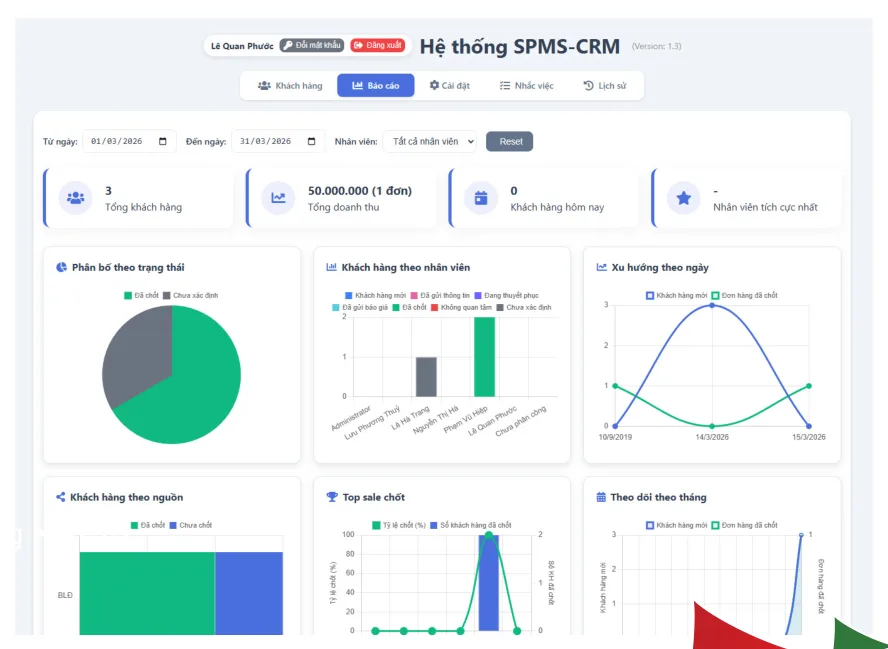
Task: Open calendar picker for Đến ngày
Action: pos(311,142)
